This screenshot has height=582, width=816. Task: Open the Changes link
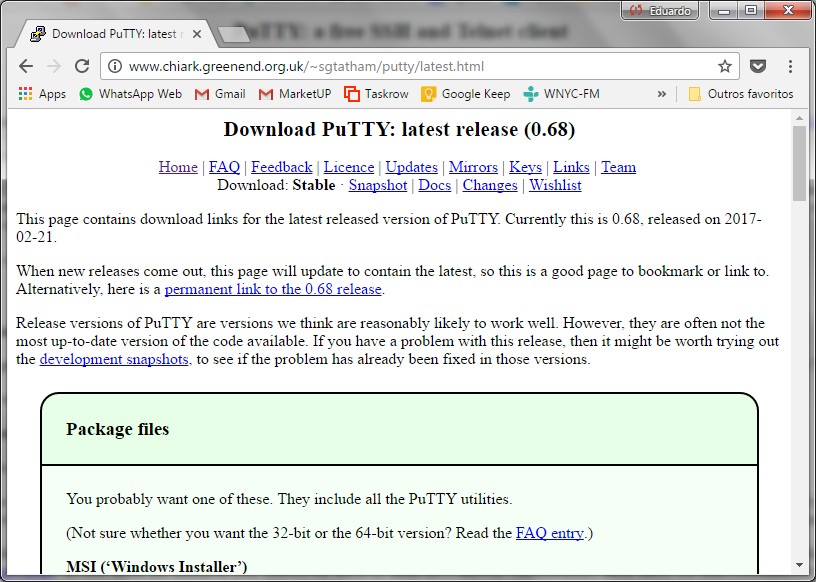(490, 185)
